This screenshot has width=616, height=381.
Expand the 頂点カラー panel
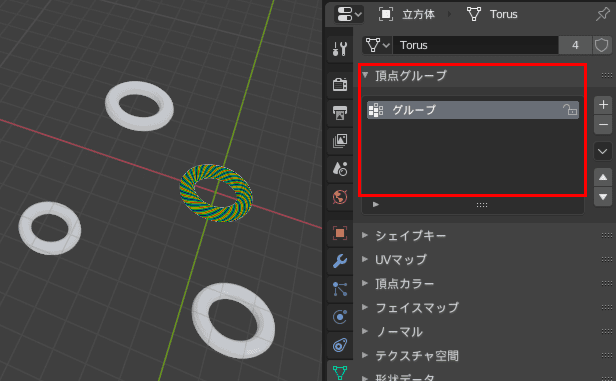(365, 283)
